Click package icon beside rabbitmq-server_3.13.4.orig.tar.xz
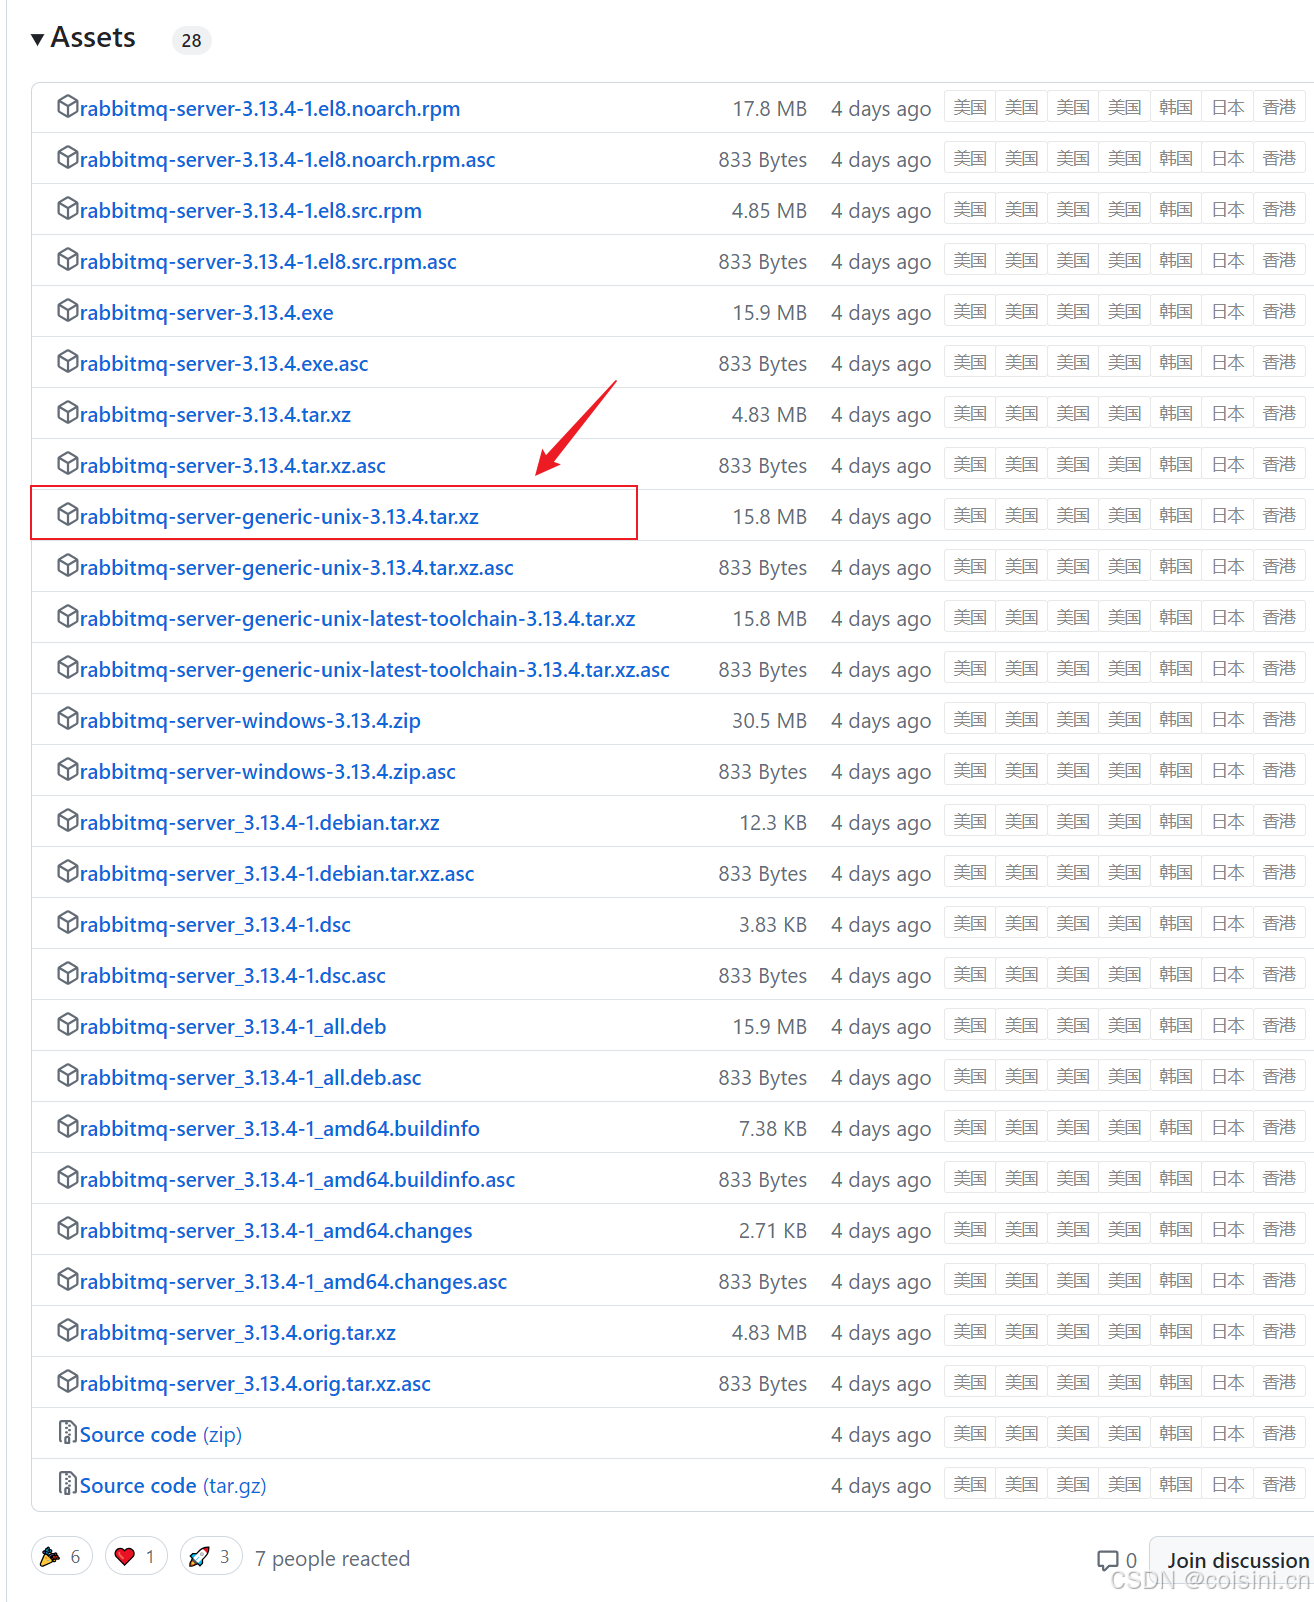 (x=67, y=1331)
